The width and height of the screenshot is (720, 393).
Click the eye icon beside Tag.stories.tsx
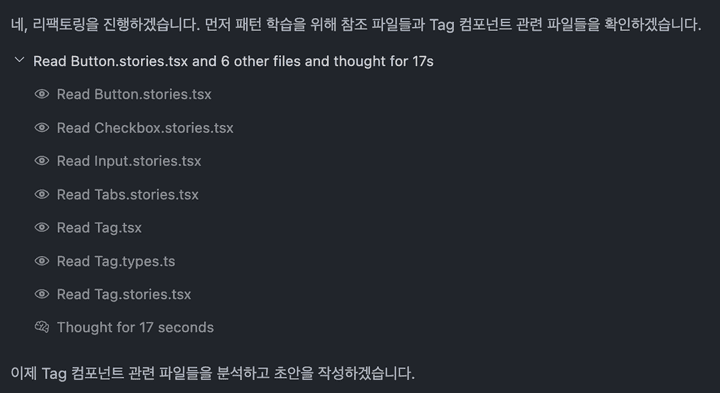[x=42, y=294]
